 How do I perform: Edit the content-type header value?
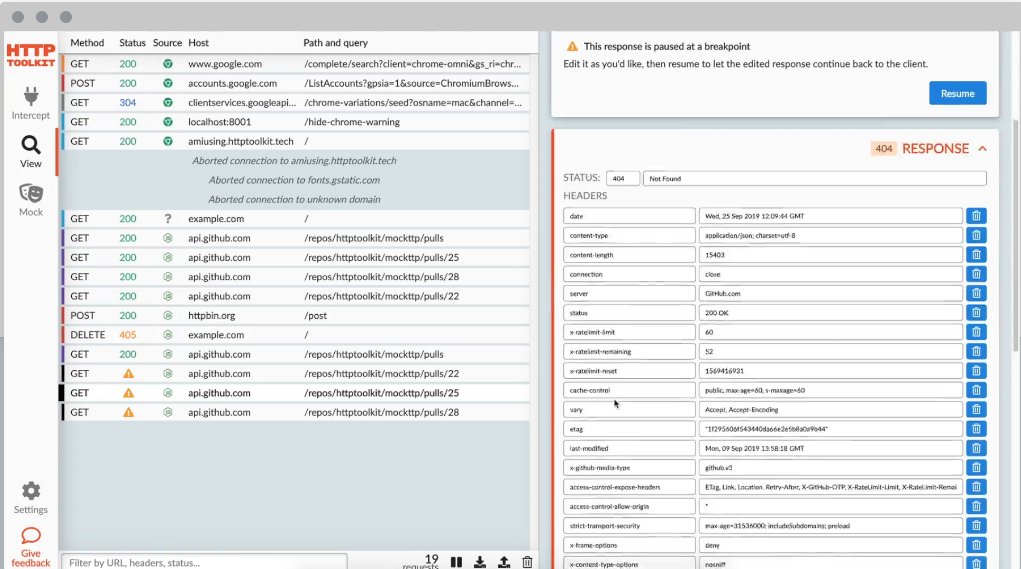[831, 235]
